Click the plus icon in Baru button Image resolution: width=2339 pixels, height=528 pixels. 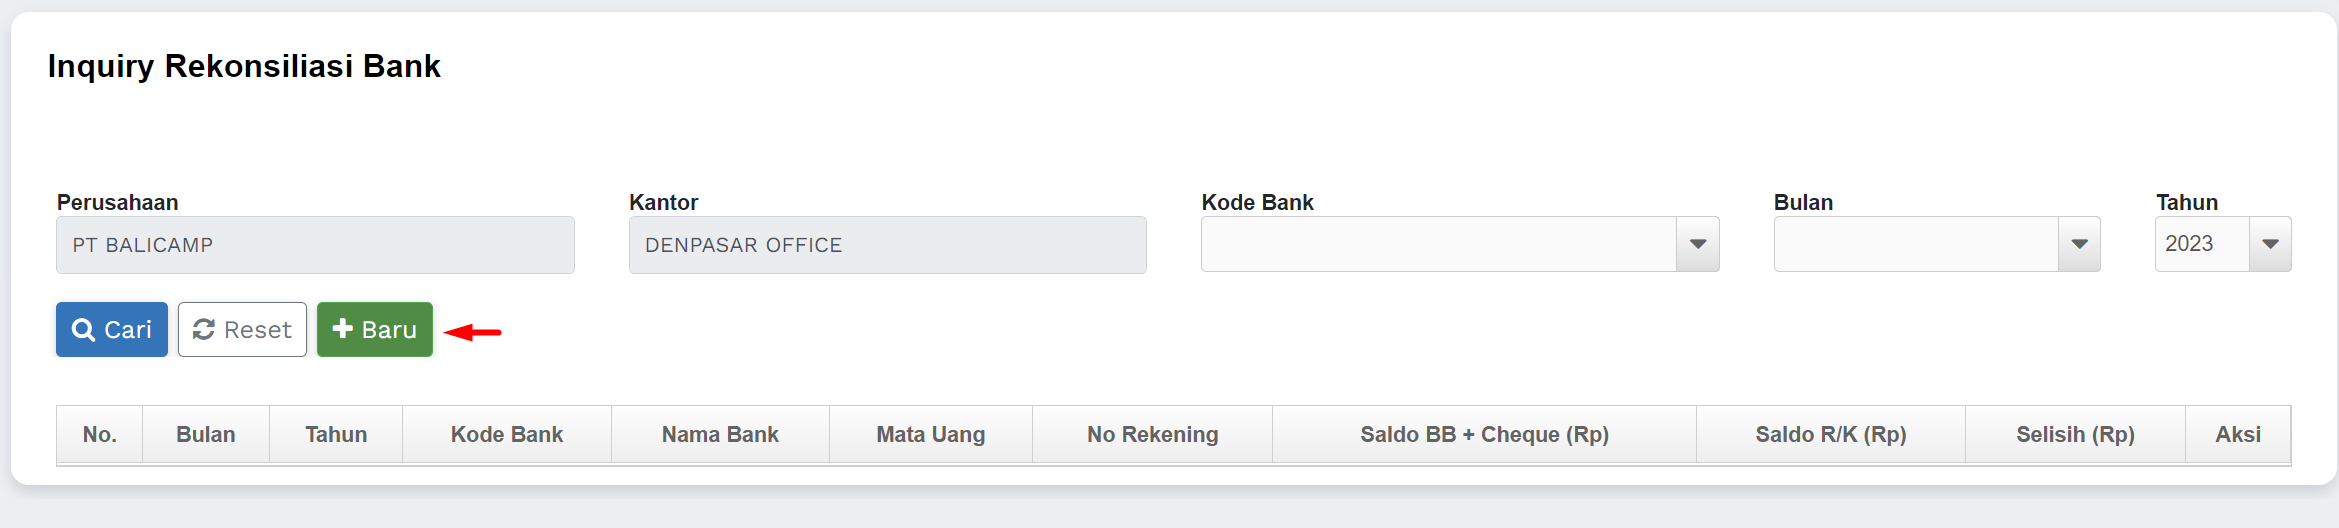[x=343, y=329]
